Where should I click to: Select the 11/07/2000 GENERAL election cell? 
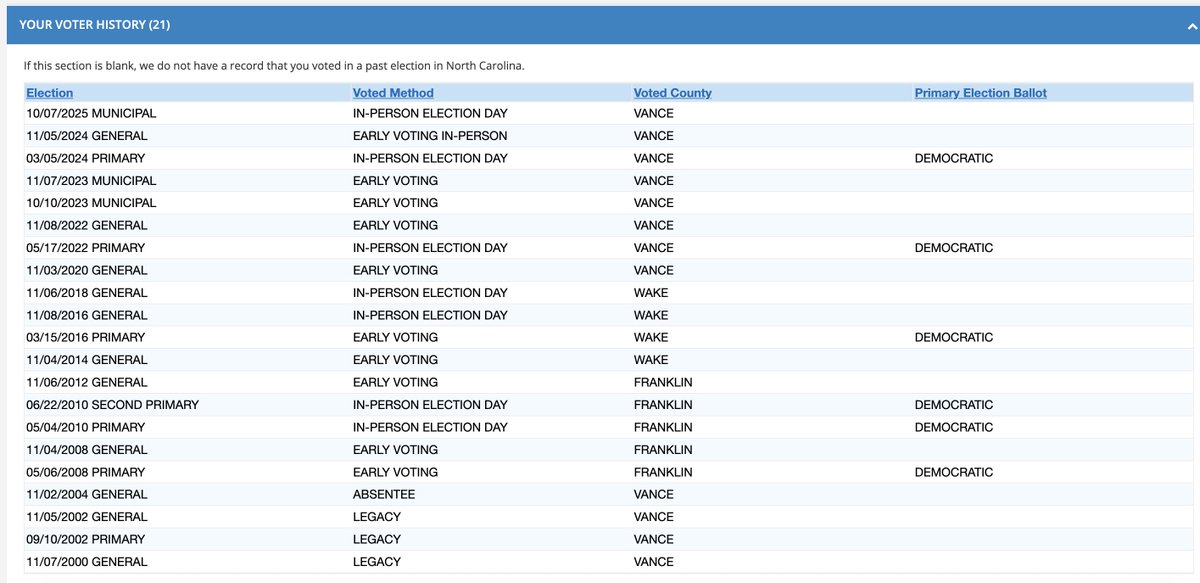[87, 562]
